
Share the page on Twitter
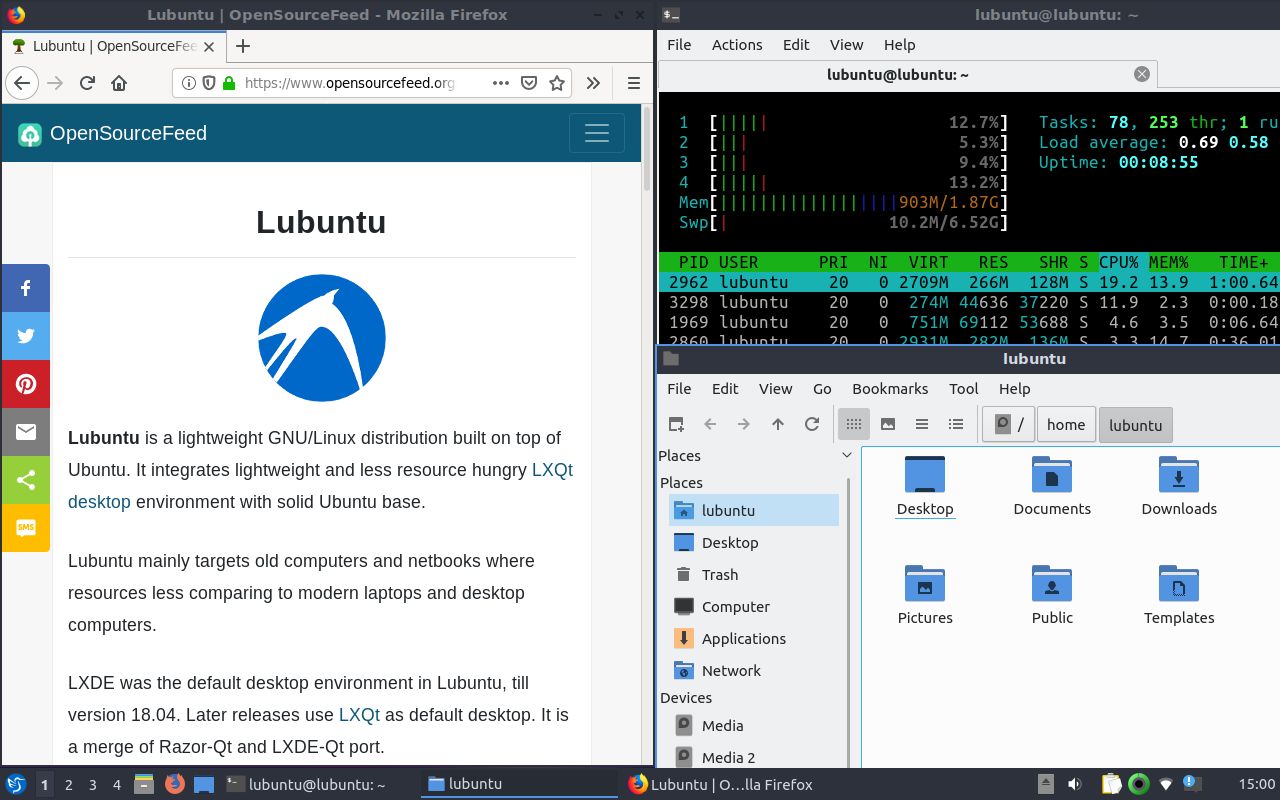[26, 336]
